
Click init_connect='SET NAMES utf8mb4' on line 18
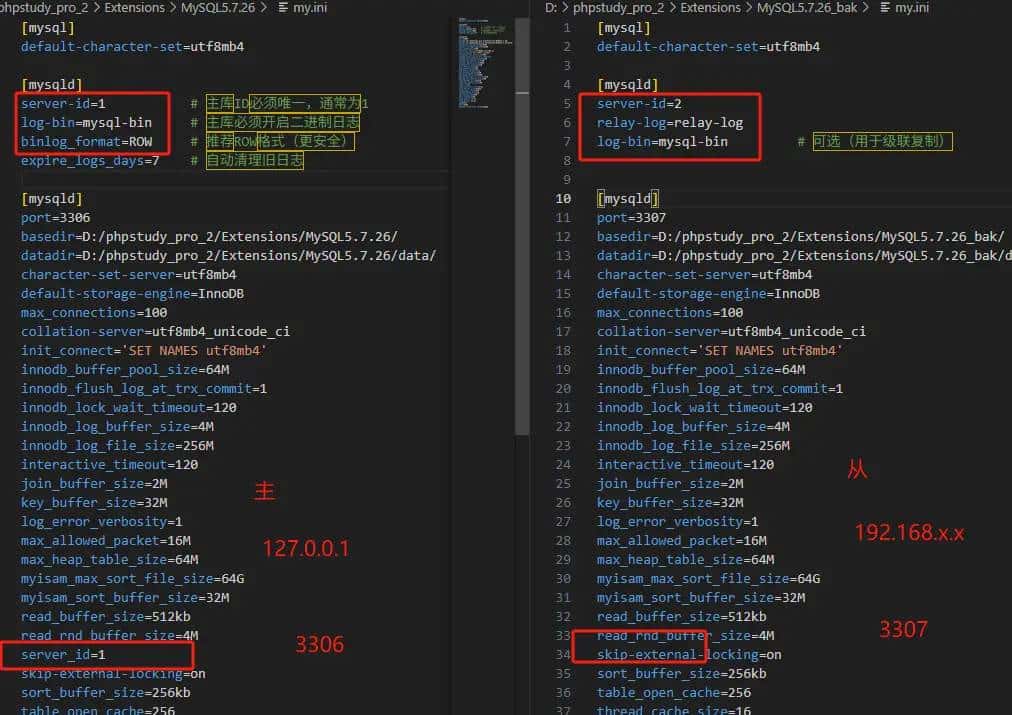point(720,350)
